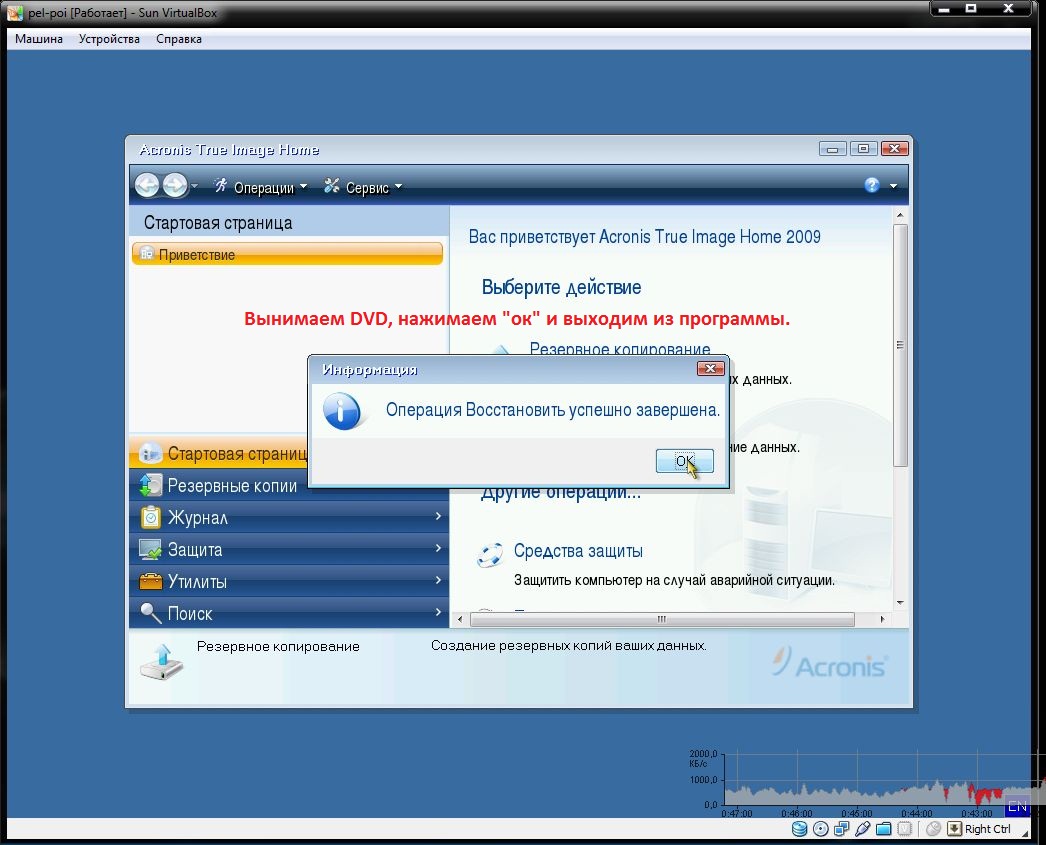Open the Средства защиты link
This screenshot has height=845, width=1046.
pos(577,551)
